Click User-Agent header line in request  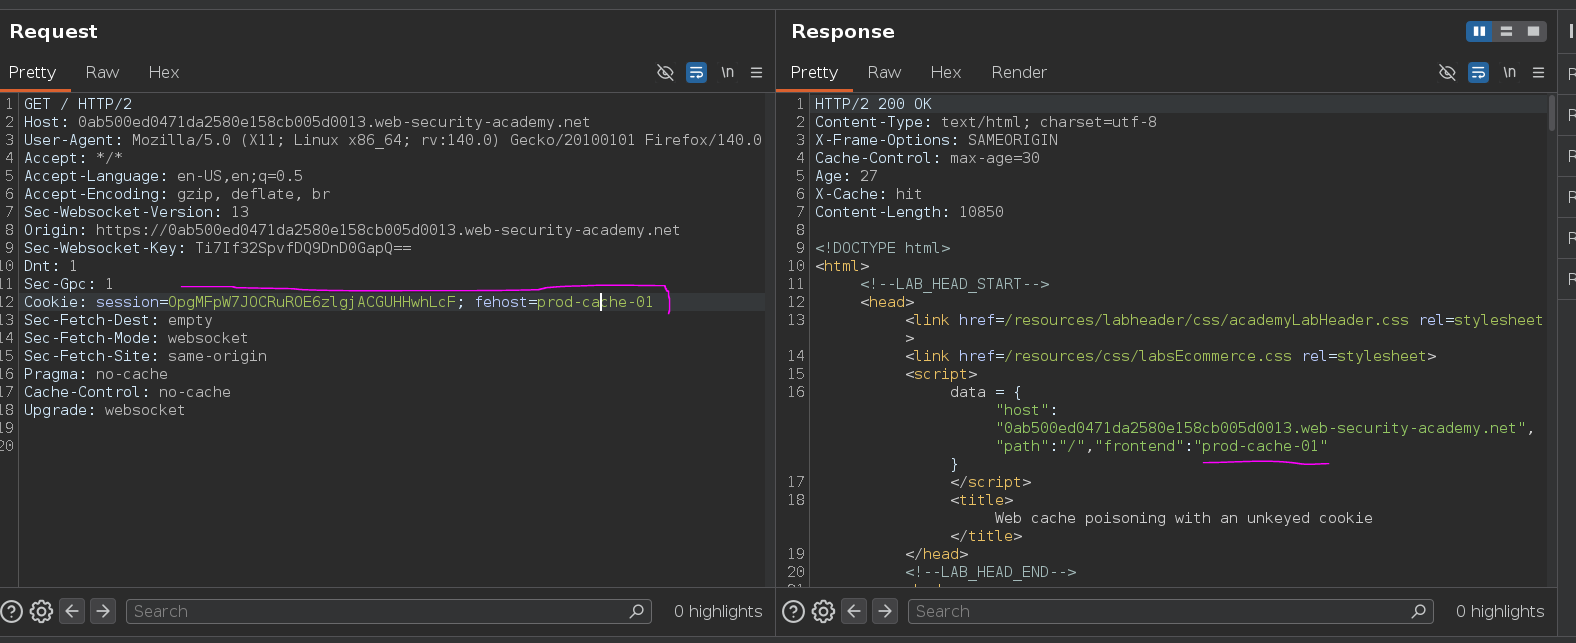coord(393,140)
